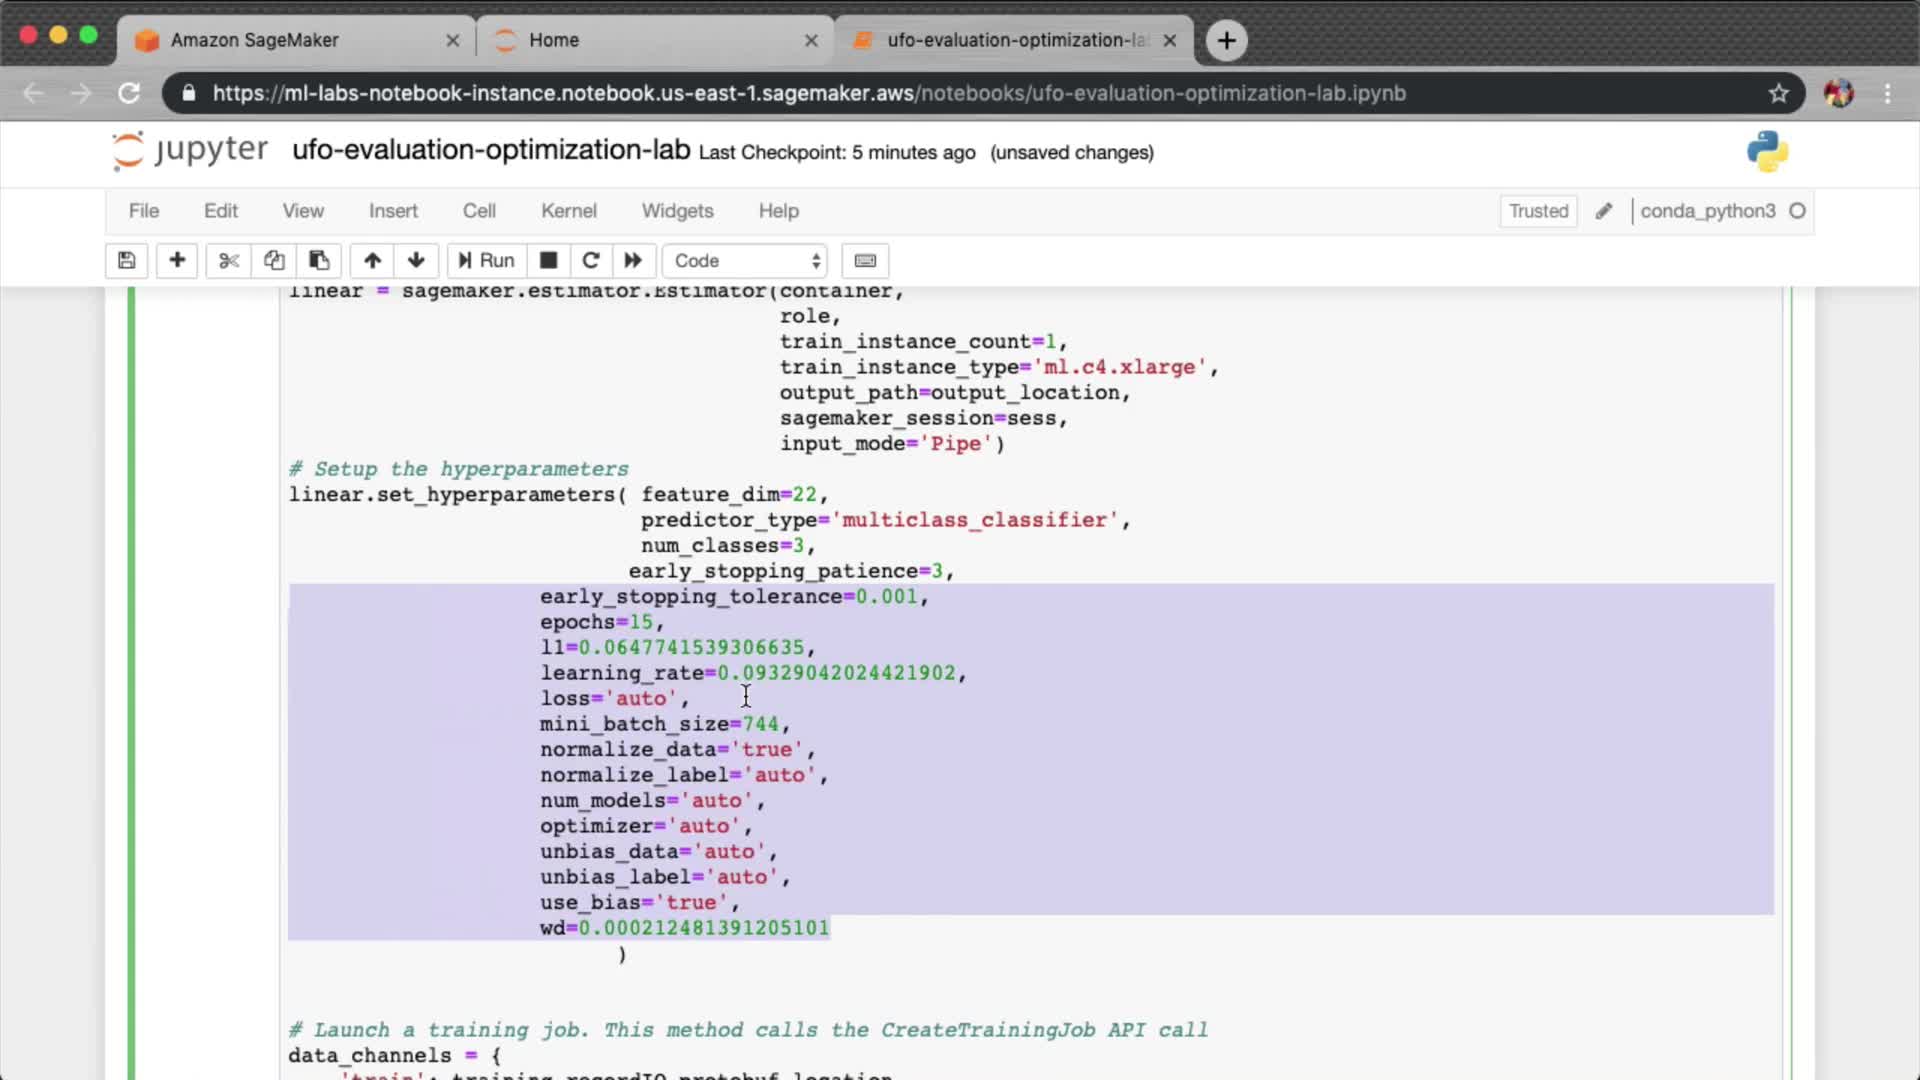
Task: Restart kernel and rerun all icon
Action: [x=633, y=261]
